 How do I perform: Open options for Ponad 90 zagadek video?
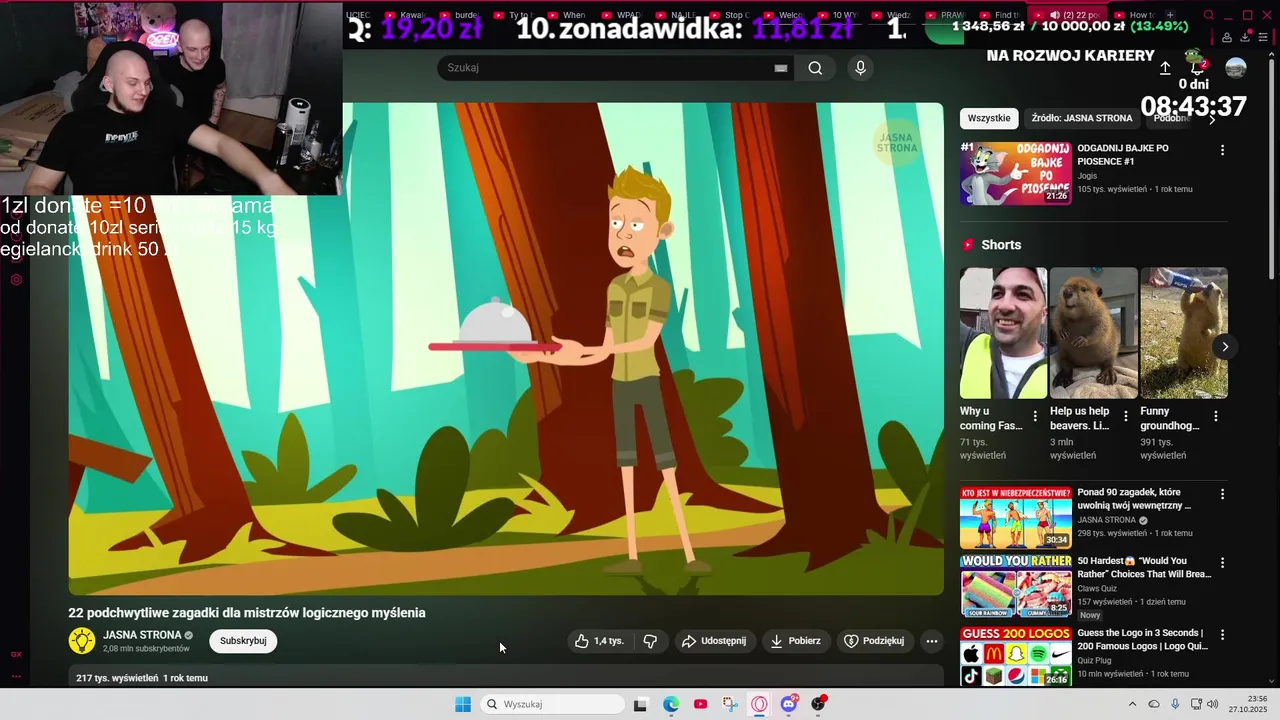[1222, 494]
